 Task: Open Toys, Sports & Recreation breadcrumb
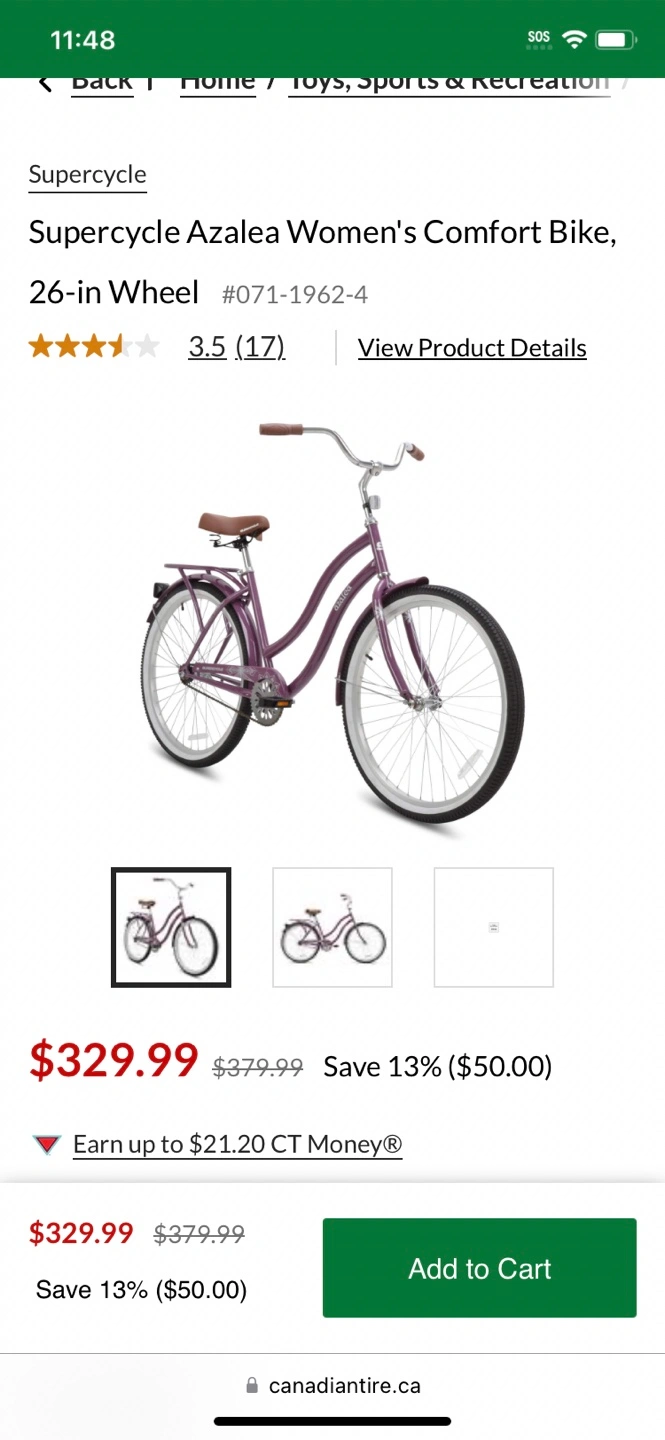coord(449,82)
